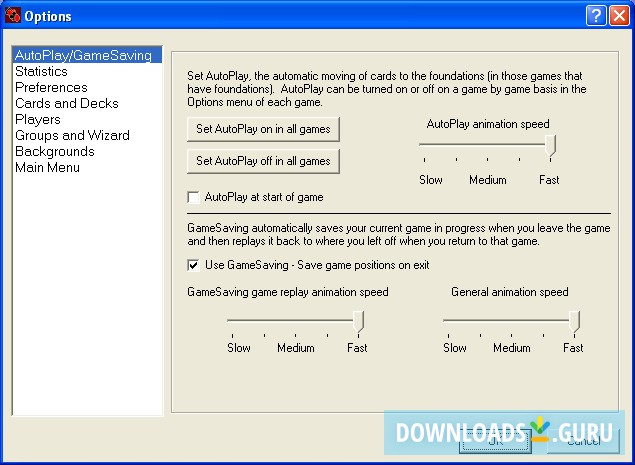635x465 pixels.
Task: Click Slow under AutoPlay animation speed
Action: click(x=430, y=180)
